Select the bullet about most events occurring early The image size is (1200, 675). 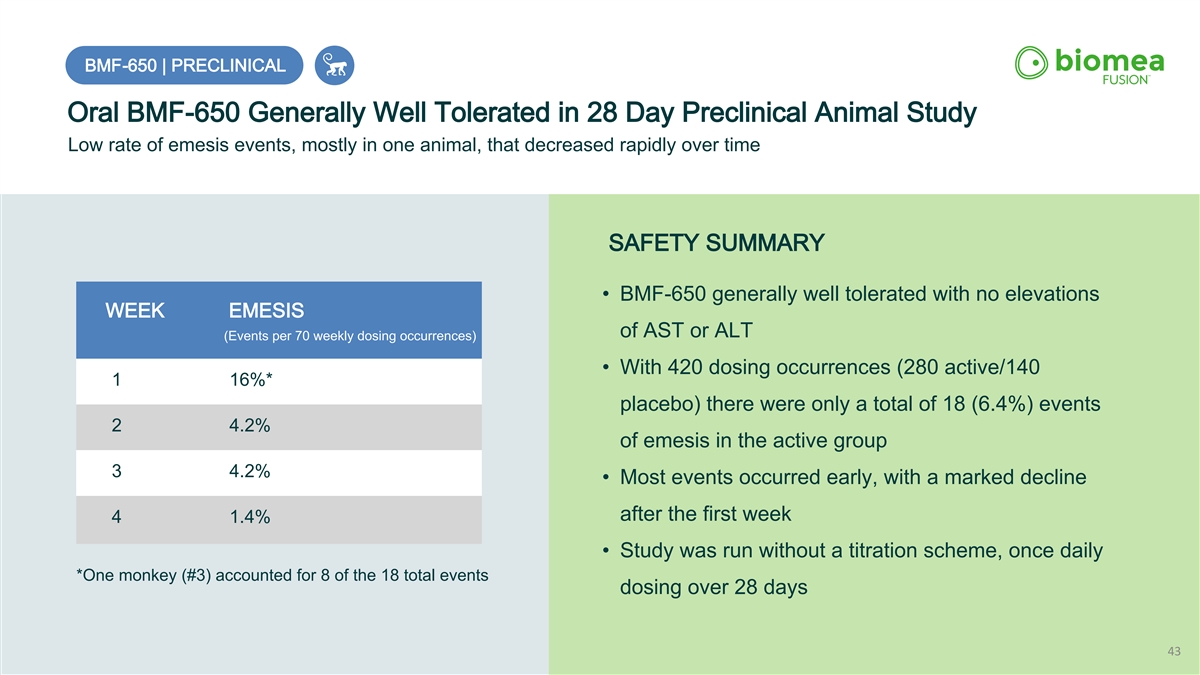coord(850,495)
